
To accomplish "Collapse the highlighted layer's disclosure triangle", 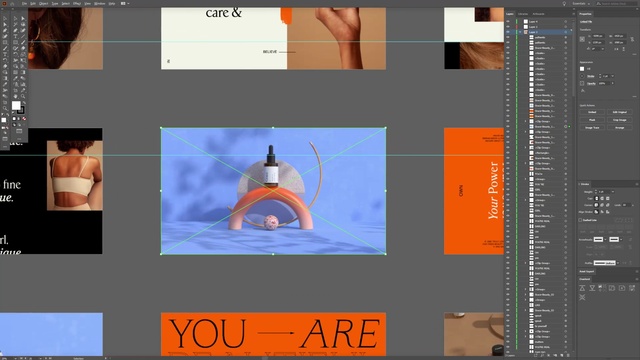I will point(520,32).
